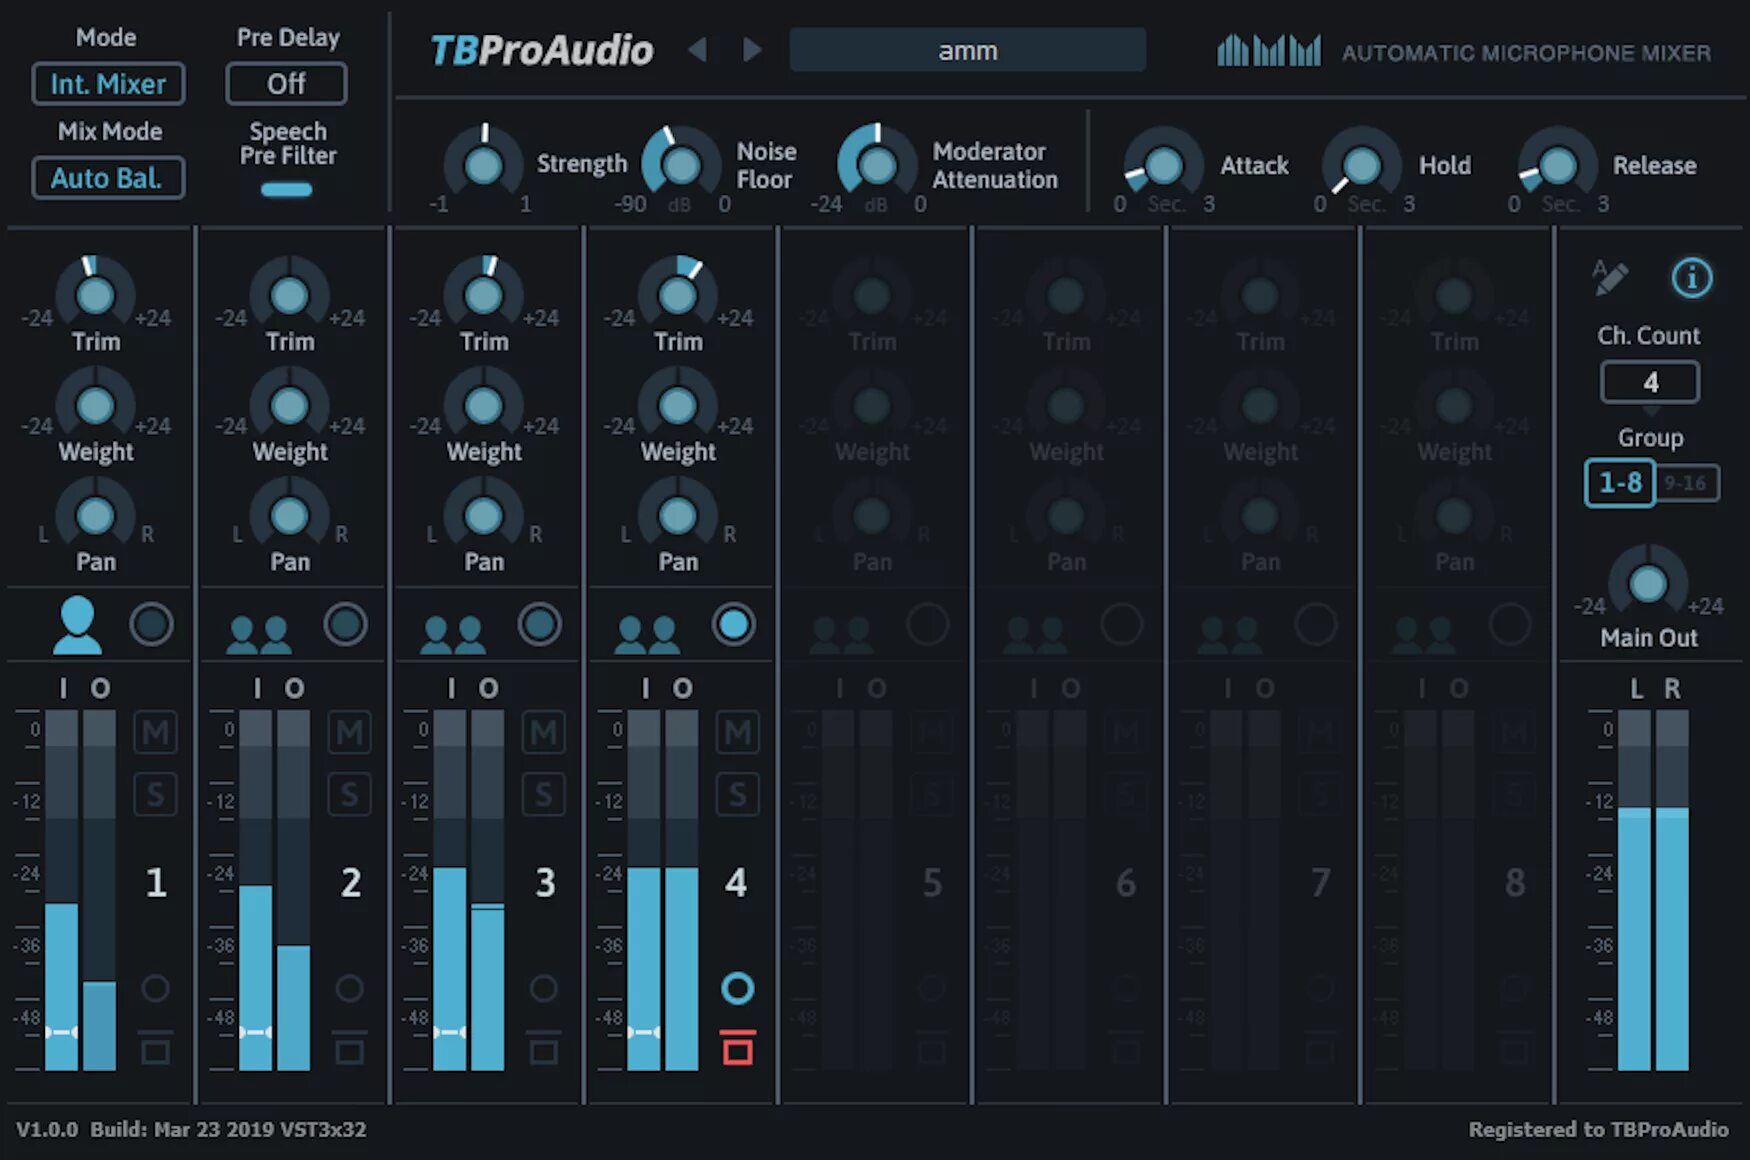This screenshot has height=1160, width=1750.
Task: Solo channel 1 with S button
Action: coord(155,795)
